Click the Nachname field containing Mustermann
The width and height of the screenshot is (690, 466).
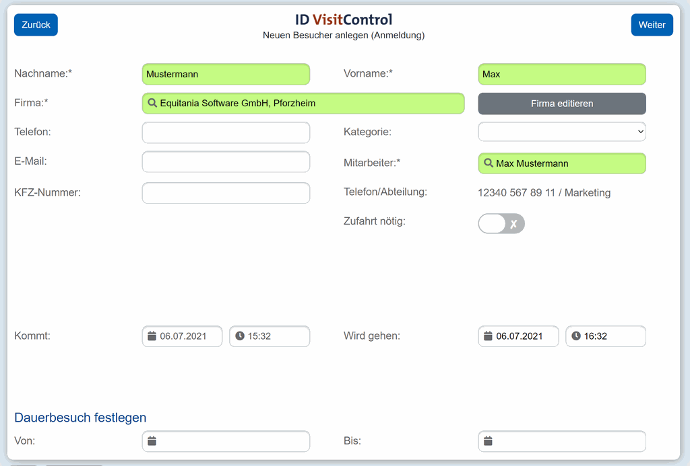[x=226, y=74]
